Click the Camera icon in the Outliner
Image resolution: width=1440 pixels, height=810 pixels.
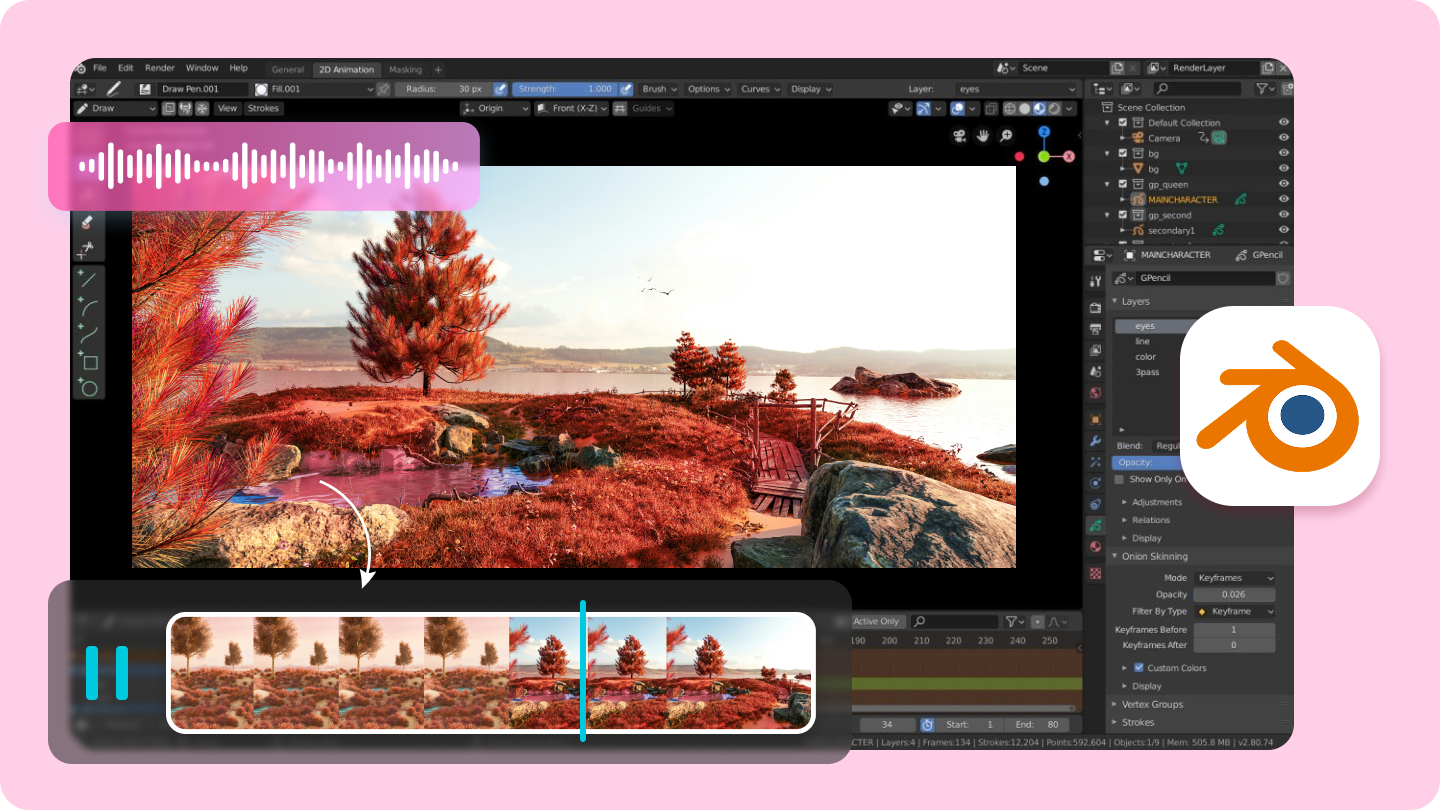(x=1140, y=137)
